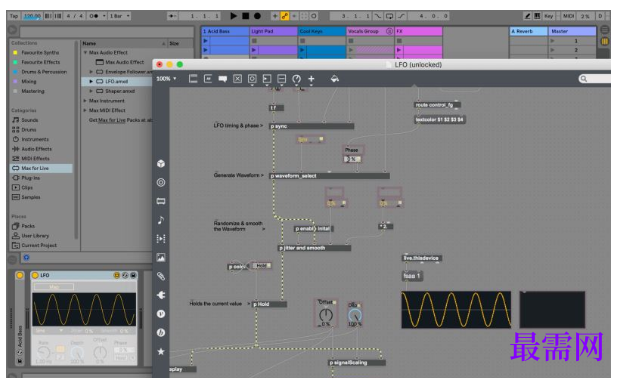Viewport: 622px width, 378px height.
Task: Enable MIDI map mode button
Action: 568,16
